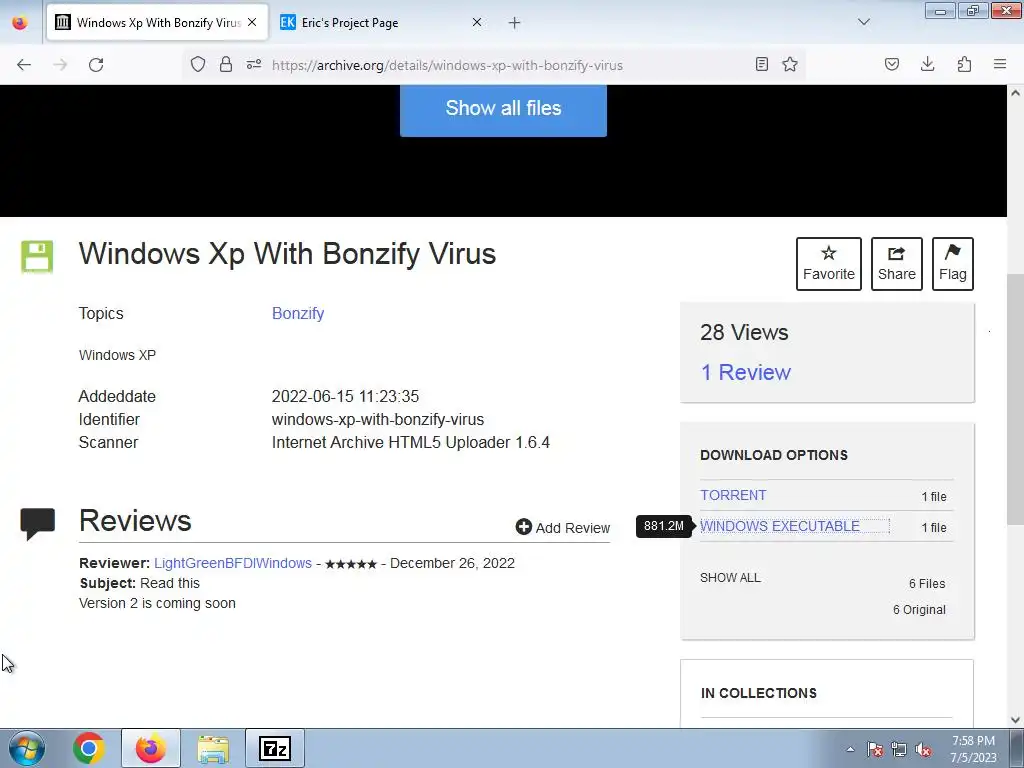Open the Bonzify topic link
The image size is (1024, 768).
[x=298, y=313]
